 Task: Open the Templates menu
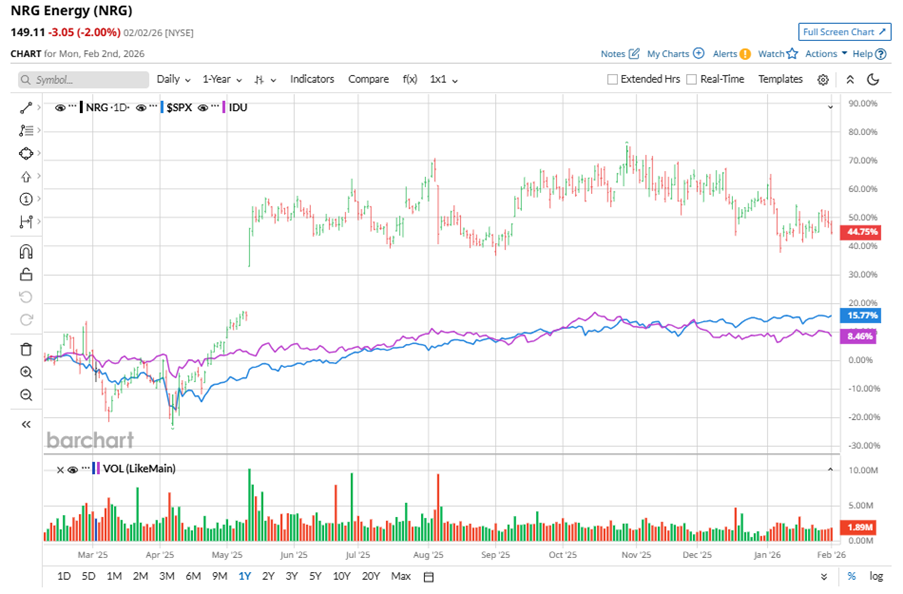[x=780, y=80]
